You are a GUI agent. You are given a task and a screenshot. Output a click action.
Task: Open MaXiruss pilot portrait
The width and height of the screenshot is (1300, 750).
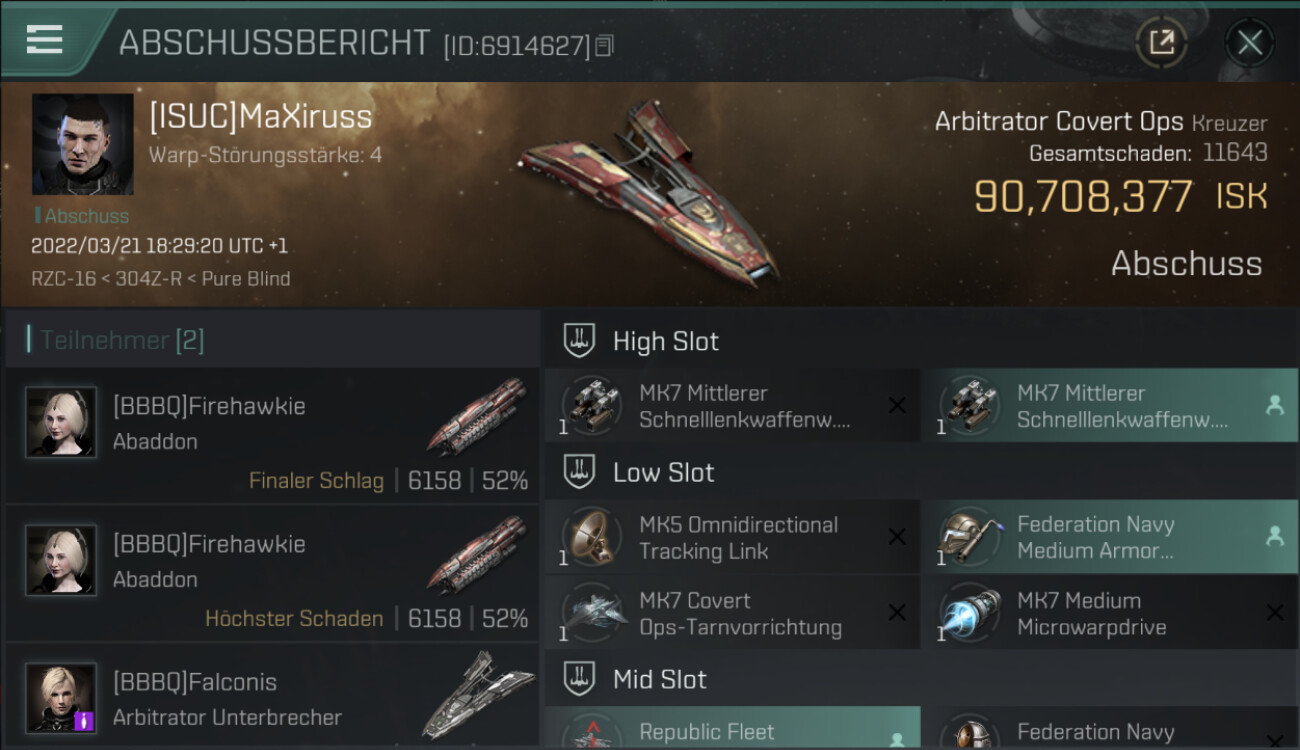click(x=82, y=144)
